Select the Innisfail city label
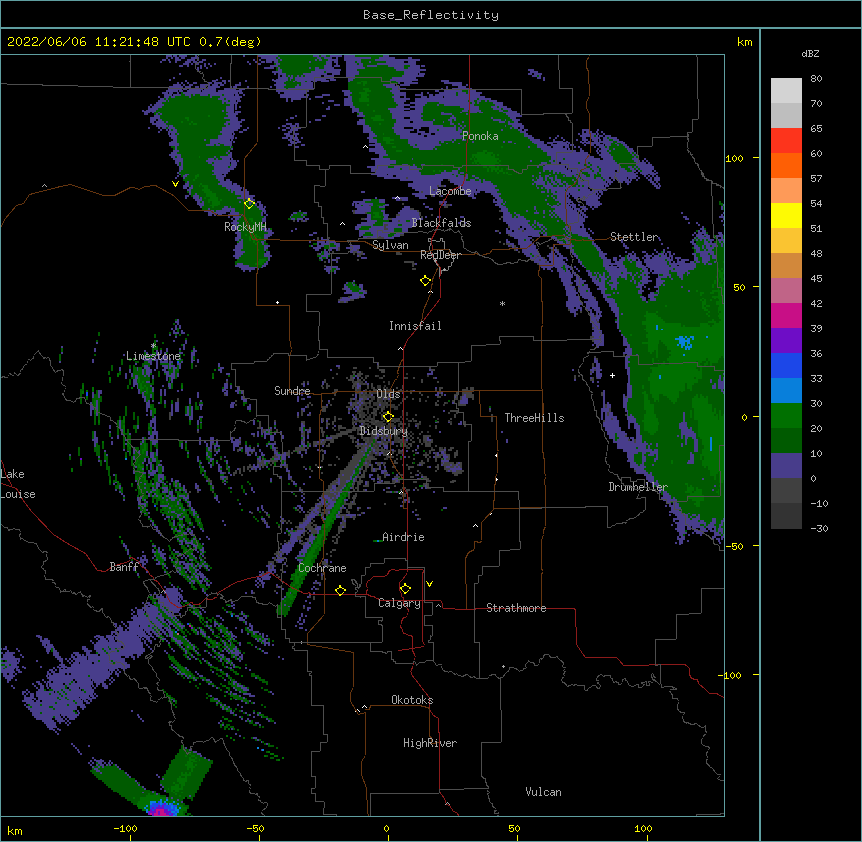Screen dimensions: 862x842 [415, 326]
